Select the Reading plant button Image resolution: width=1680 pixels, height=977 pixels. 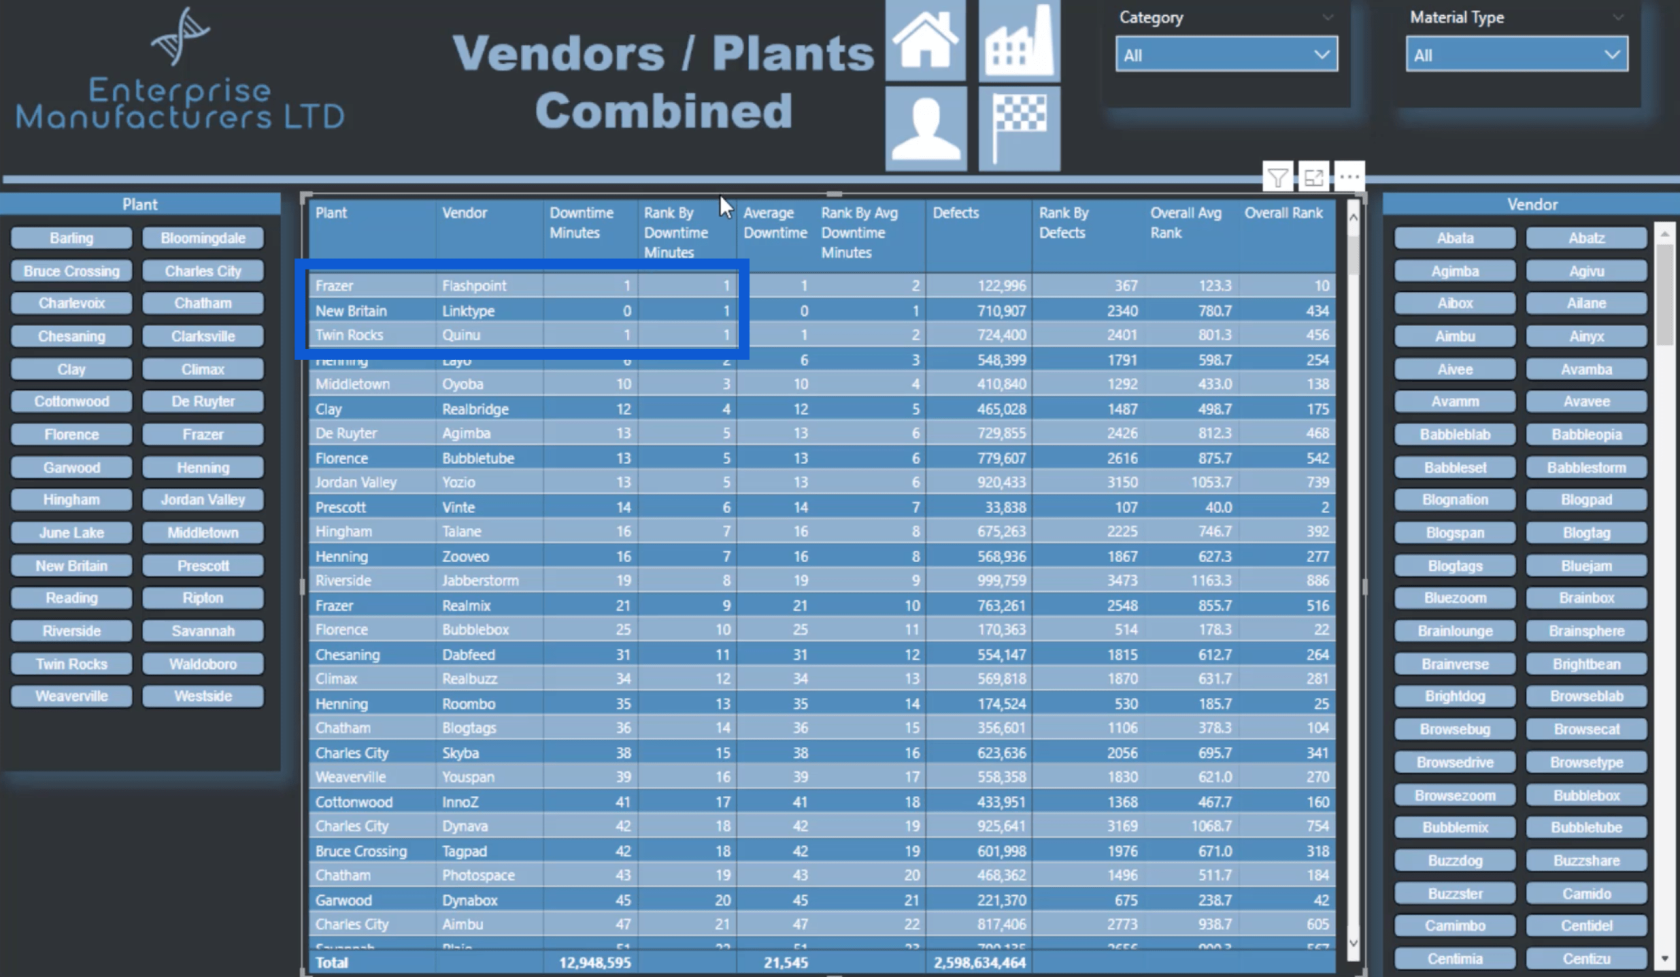click(x=71, y=598)
